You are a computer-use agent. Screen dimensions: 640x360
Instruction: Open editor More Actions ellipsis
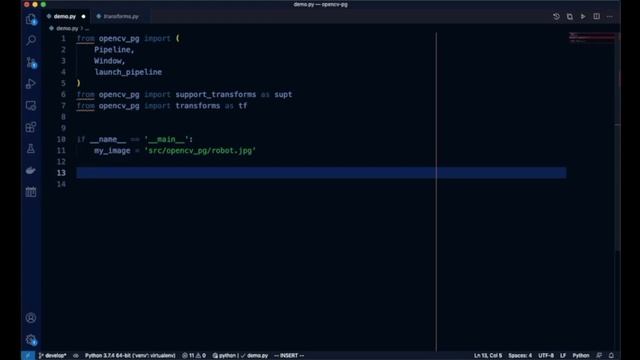(610, 16)
